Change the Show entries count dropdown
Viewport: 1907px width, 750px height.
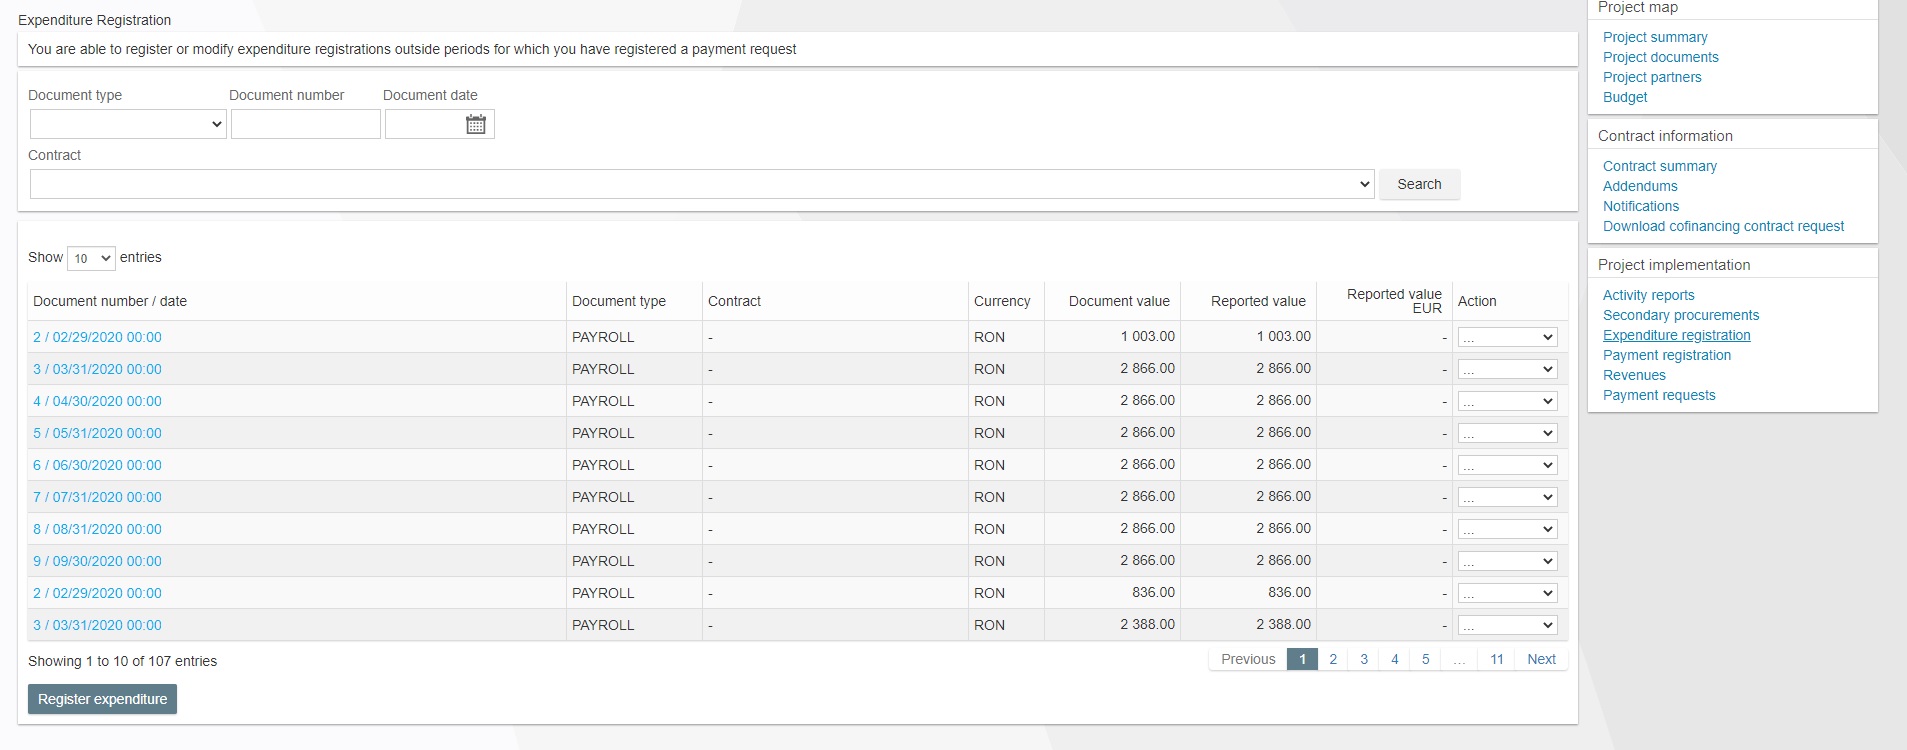click(x=91, y=258)
